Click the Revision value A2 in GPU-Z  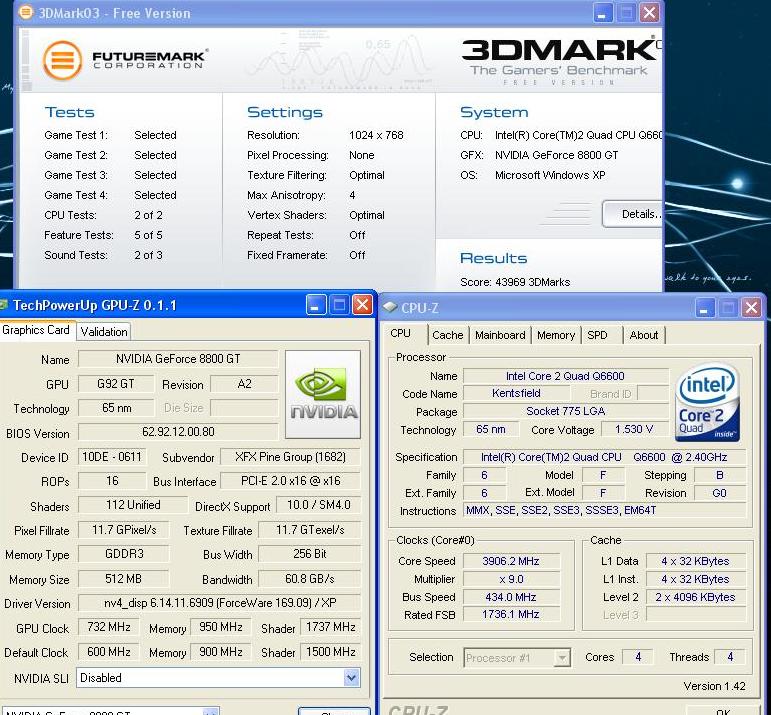(244, 384)
